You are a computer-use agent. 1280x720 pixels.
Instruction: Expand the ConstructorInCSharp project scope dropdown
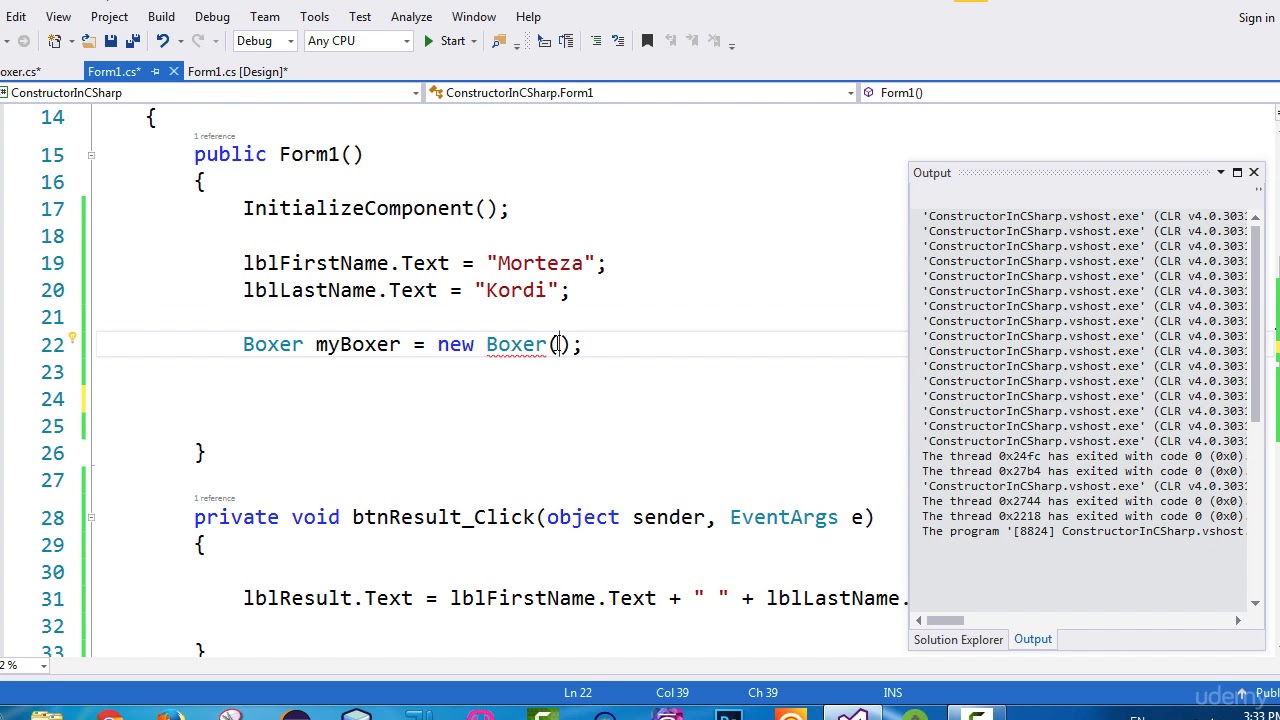(x=415, y=93)
